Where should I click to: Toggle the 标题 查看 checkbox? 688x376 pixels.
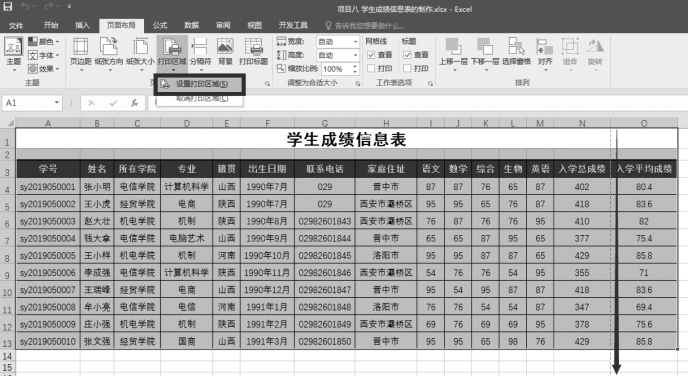click(x=407, y=55)
